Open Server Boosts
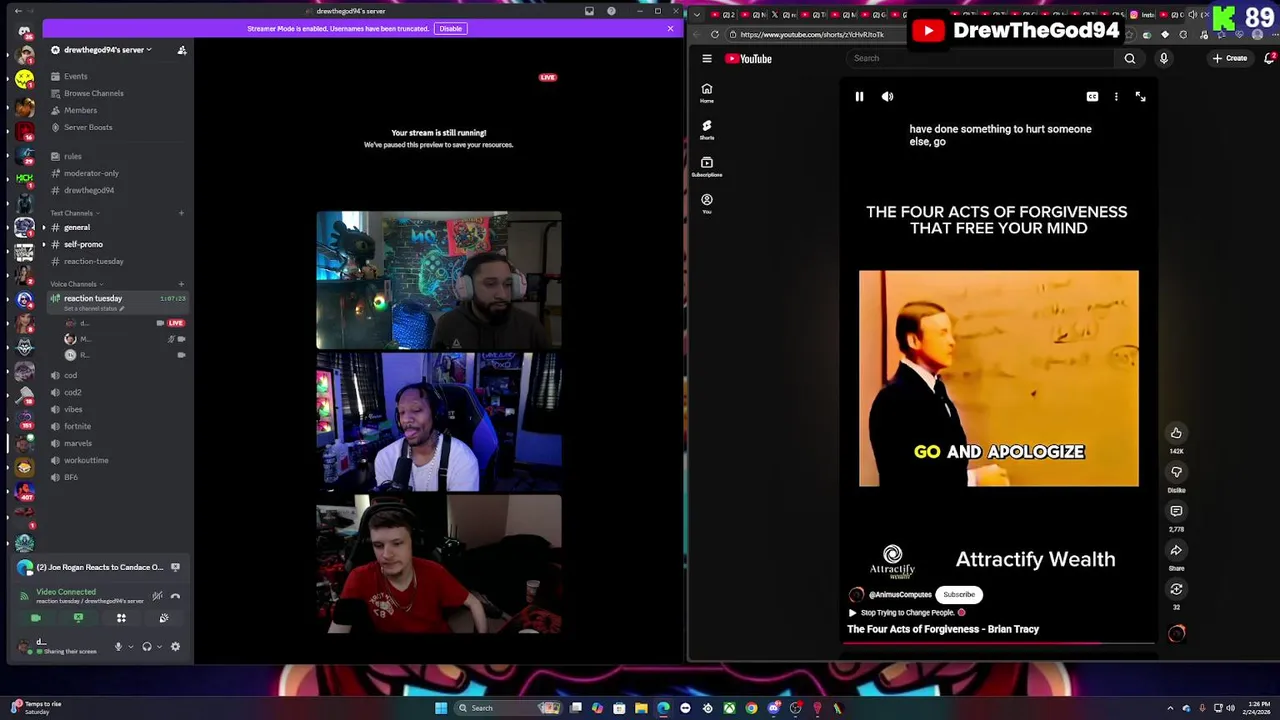Screen dimensions: 1280x720 coord(88,127)
